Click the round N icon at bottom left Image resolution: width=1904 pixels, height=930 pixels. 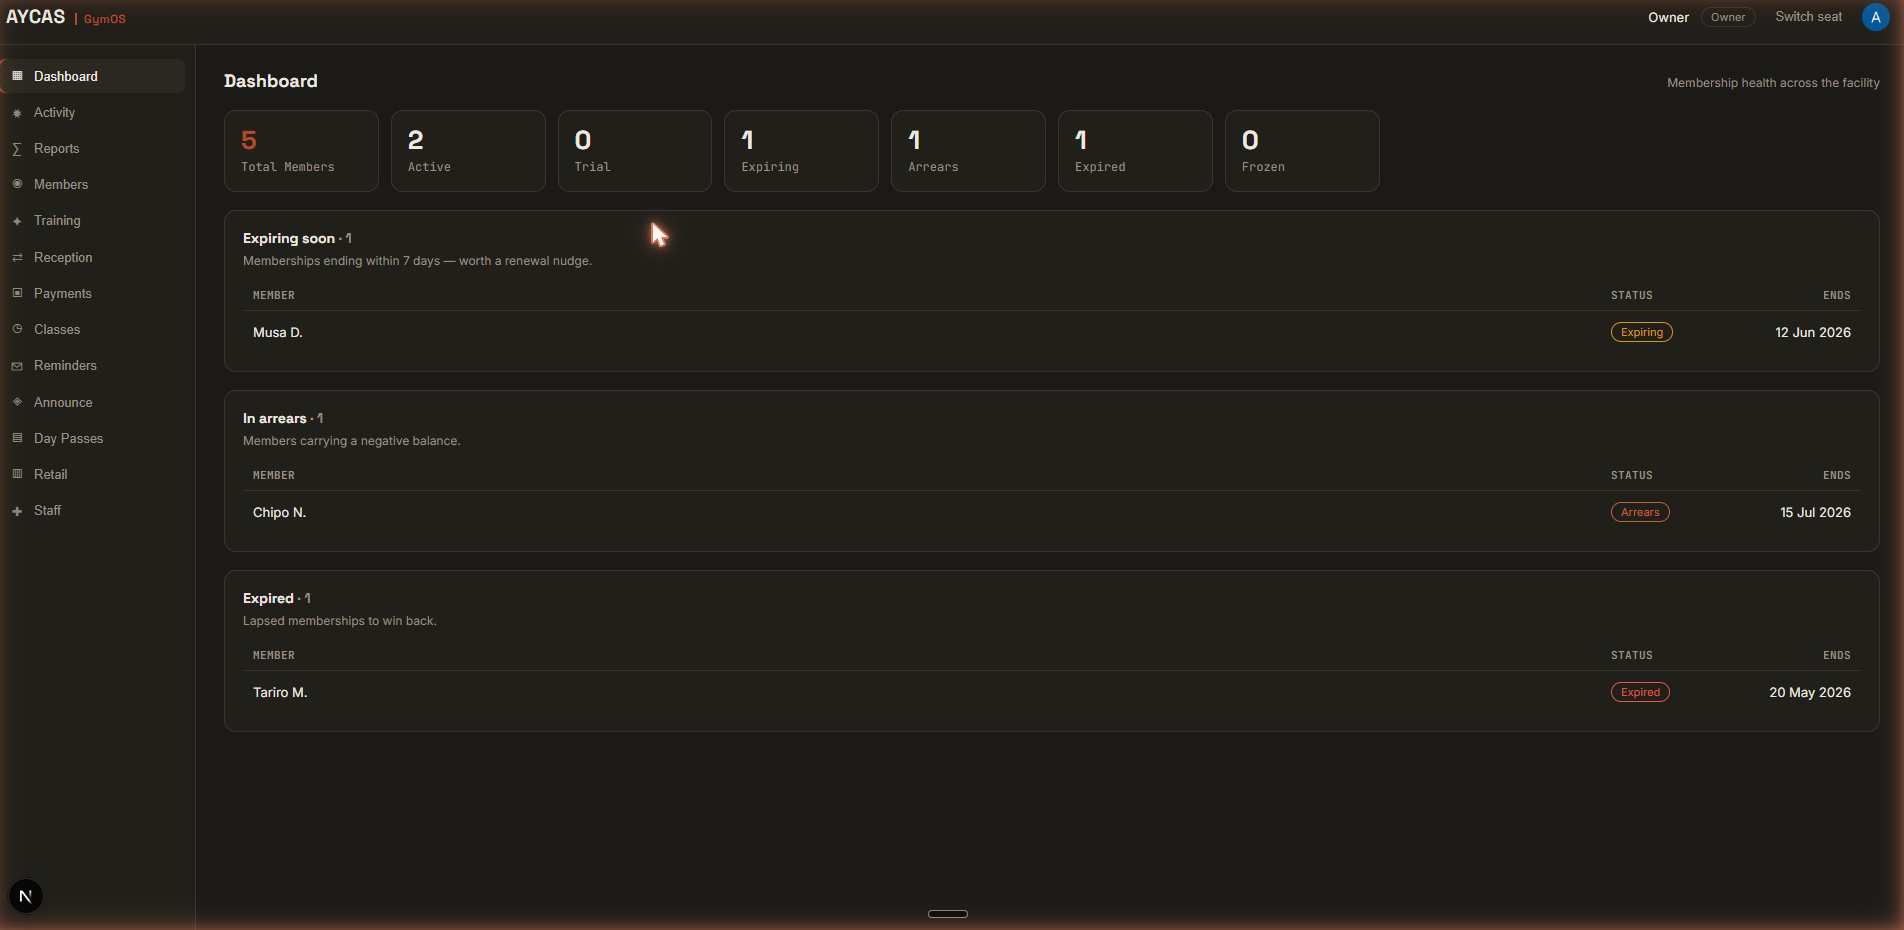click(26, 896)
